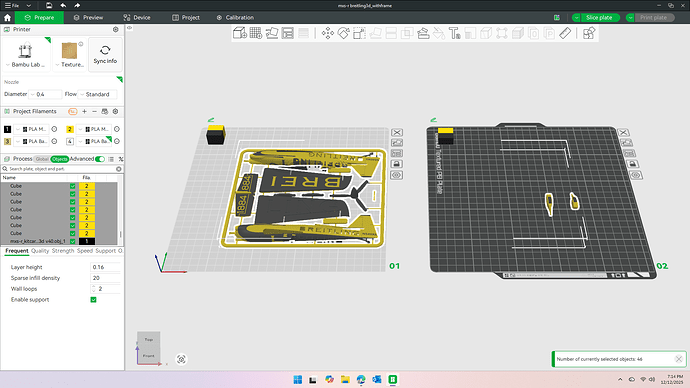Select the Move tool in toolbar
Image resolution: width=690 pixels, height=388 pixels.
coord(327,33)
